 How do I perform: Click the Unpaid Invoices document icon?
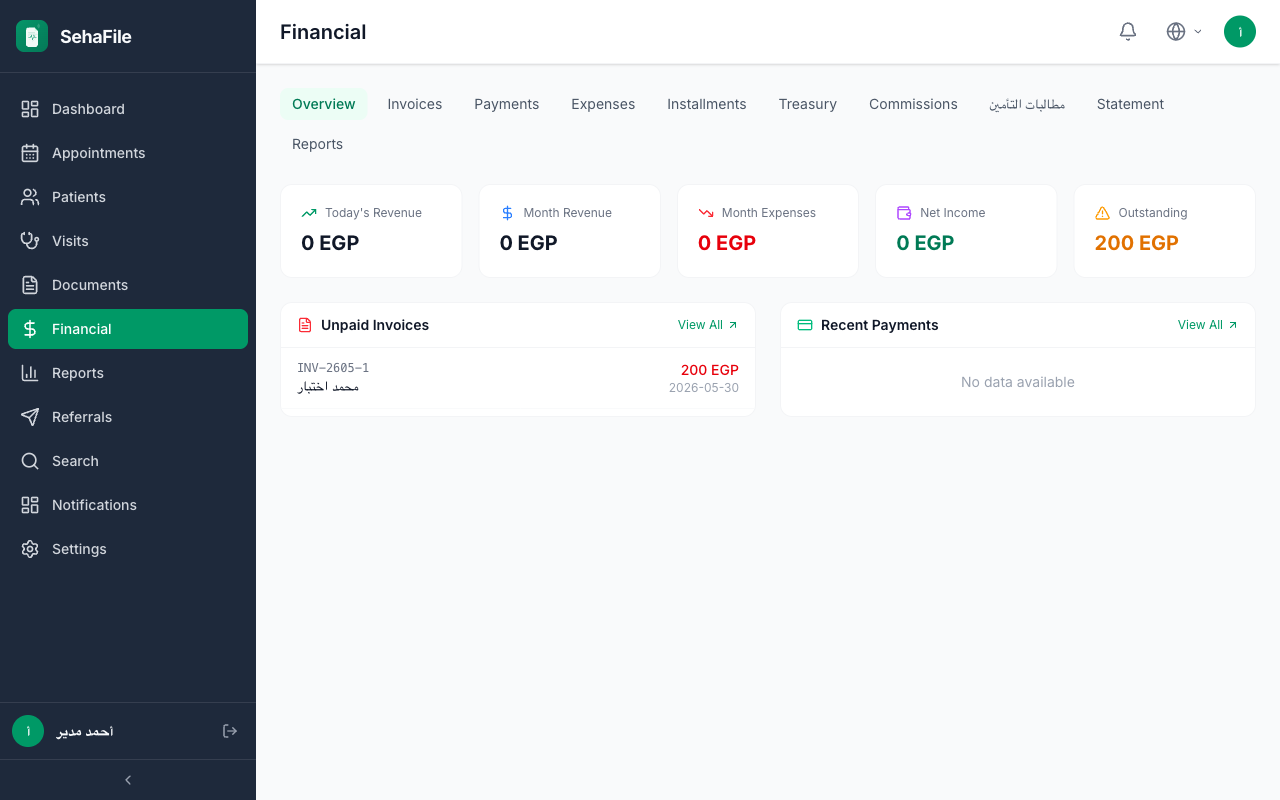click(x=305, y=325)
